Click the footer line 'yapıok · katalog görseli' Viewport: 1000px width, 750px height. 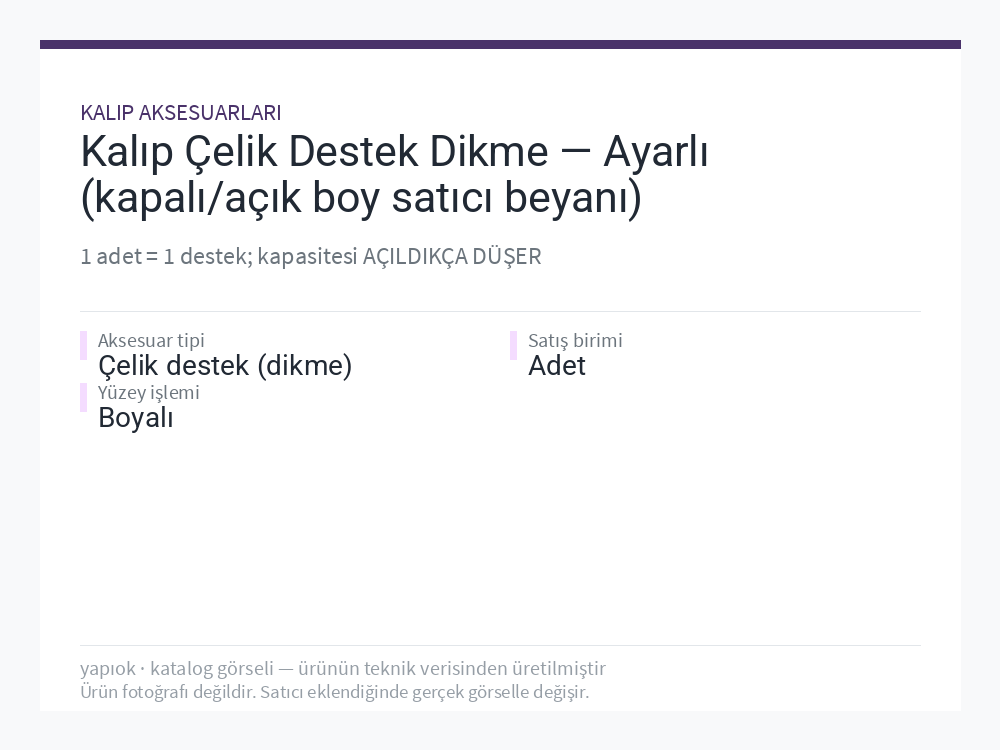(177, 668)
